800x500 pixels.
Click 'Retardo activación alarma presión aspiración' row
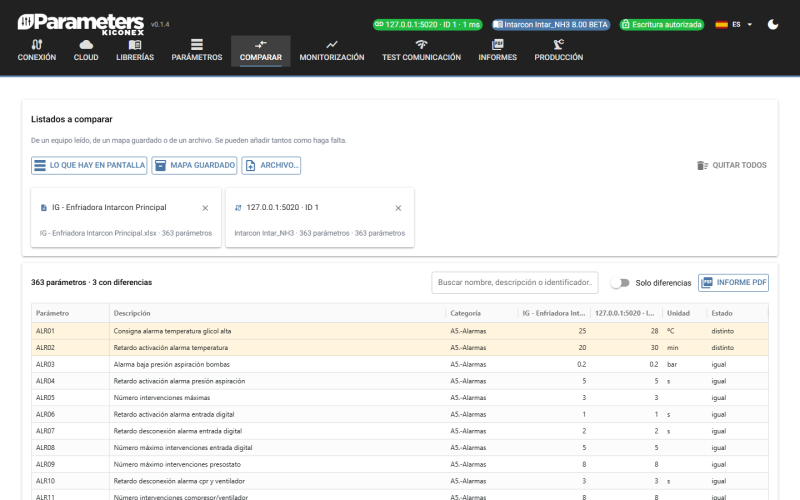400,381
